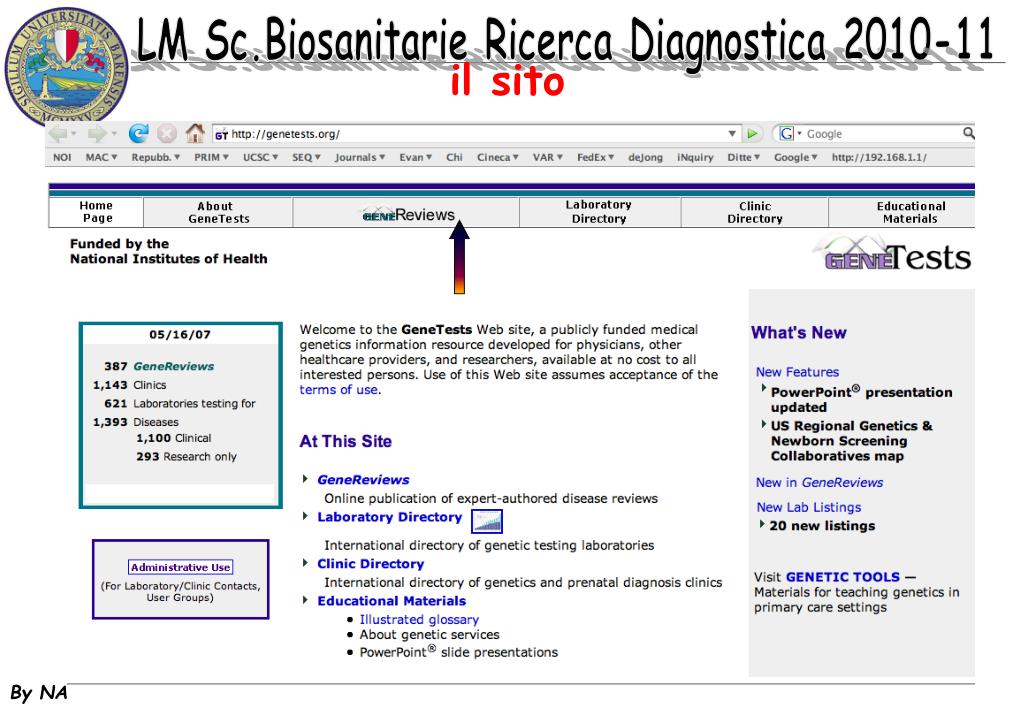Select the GeneReviews navigation tab
Screen dimensions: 1023x708
[x=406, y=212]
